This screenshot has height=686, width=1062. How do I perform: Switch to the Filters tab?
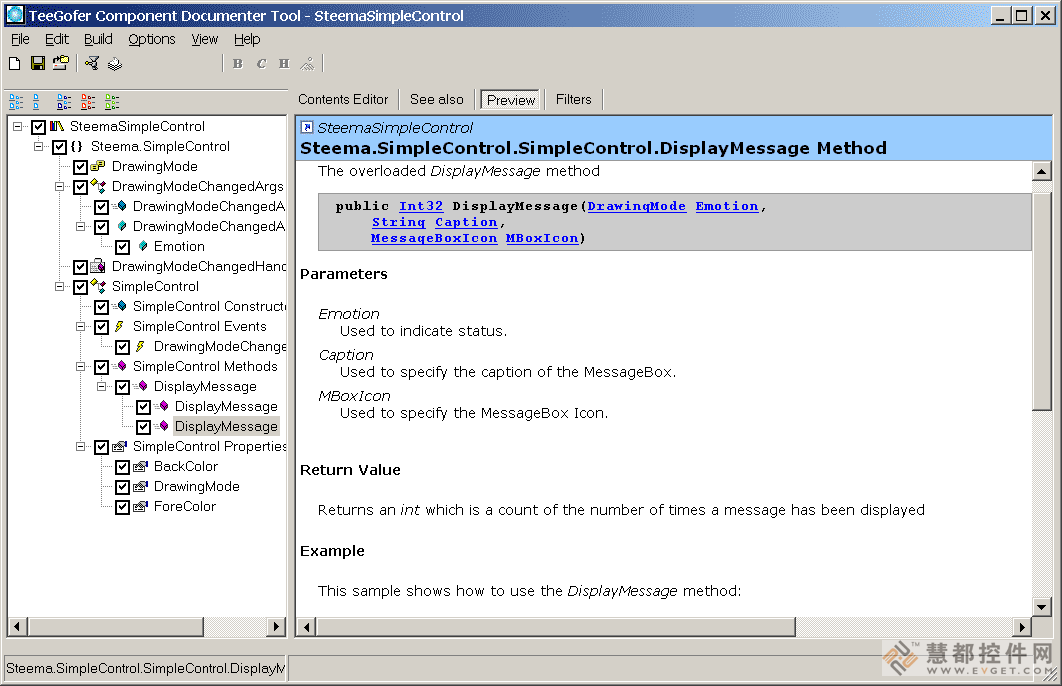[574, 100]
